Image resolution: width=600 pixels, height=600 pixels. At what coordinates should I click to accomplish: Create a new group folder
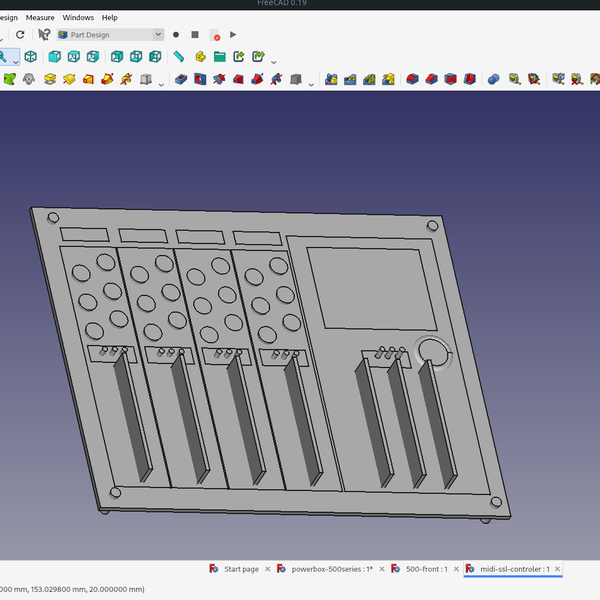pyautogui.click(x=219, y=57)
